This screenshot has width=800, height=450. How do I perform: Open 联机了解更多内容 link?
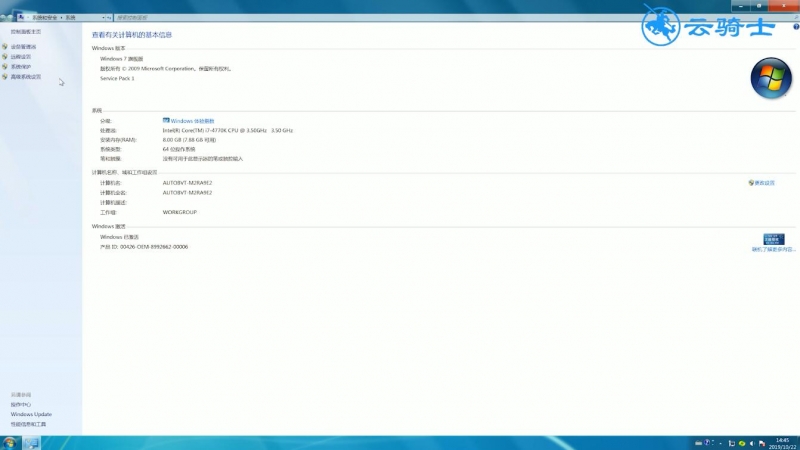click(773, 249)
